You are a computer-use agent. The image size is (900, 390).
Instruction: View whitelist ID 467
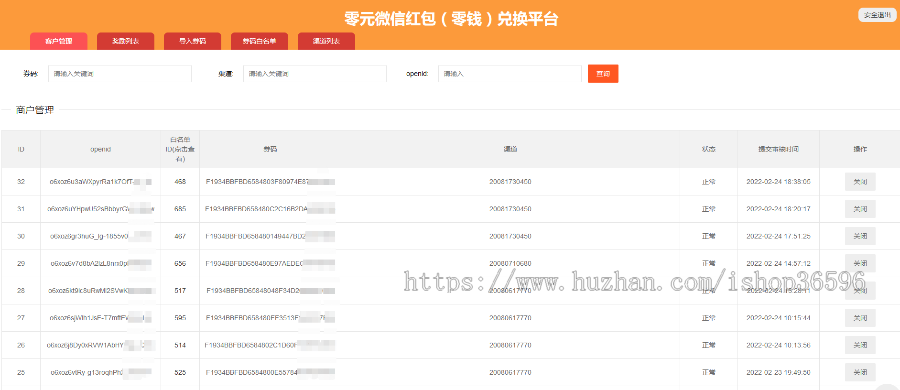pyautogui.click(x=180, y=236)
